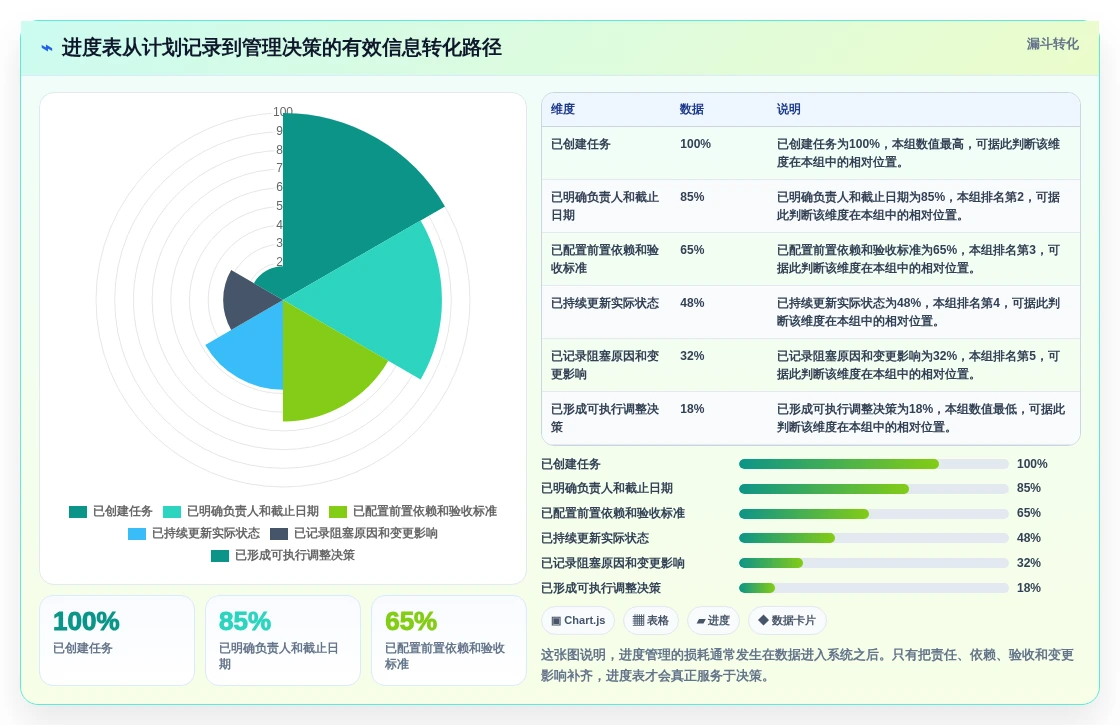Toggle legend swatch for 已配置前置依赖和验收标准
1120x725 pixels.
coord(338,511)
